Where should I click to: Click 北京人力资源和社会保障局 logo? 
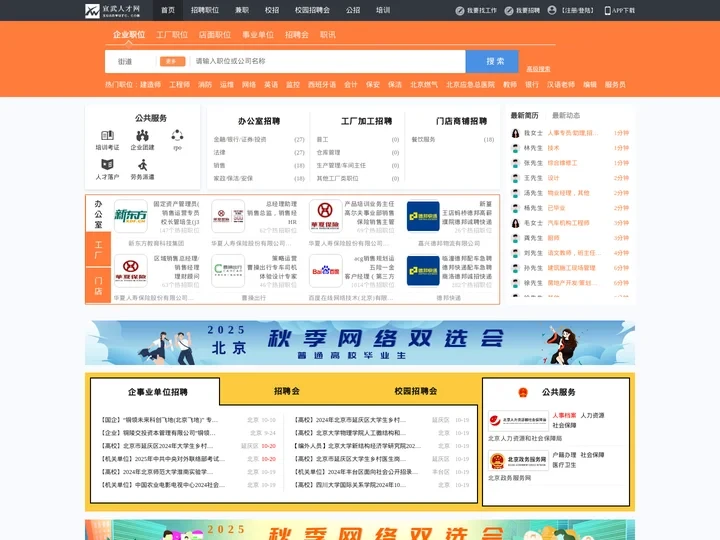click(x=518, y=420)
